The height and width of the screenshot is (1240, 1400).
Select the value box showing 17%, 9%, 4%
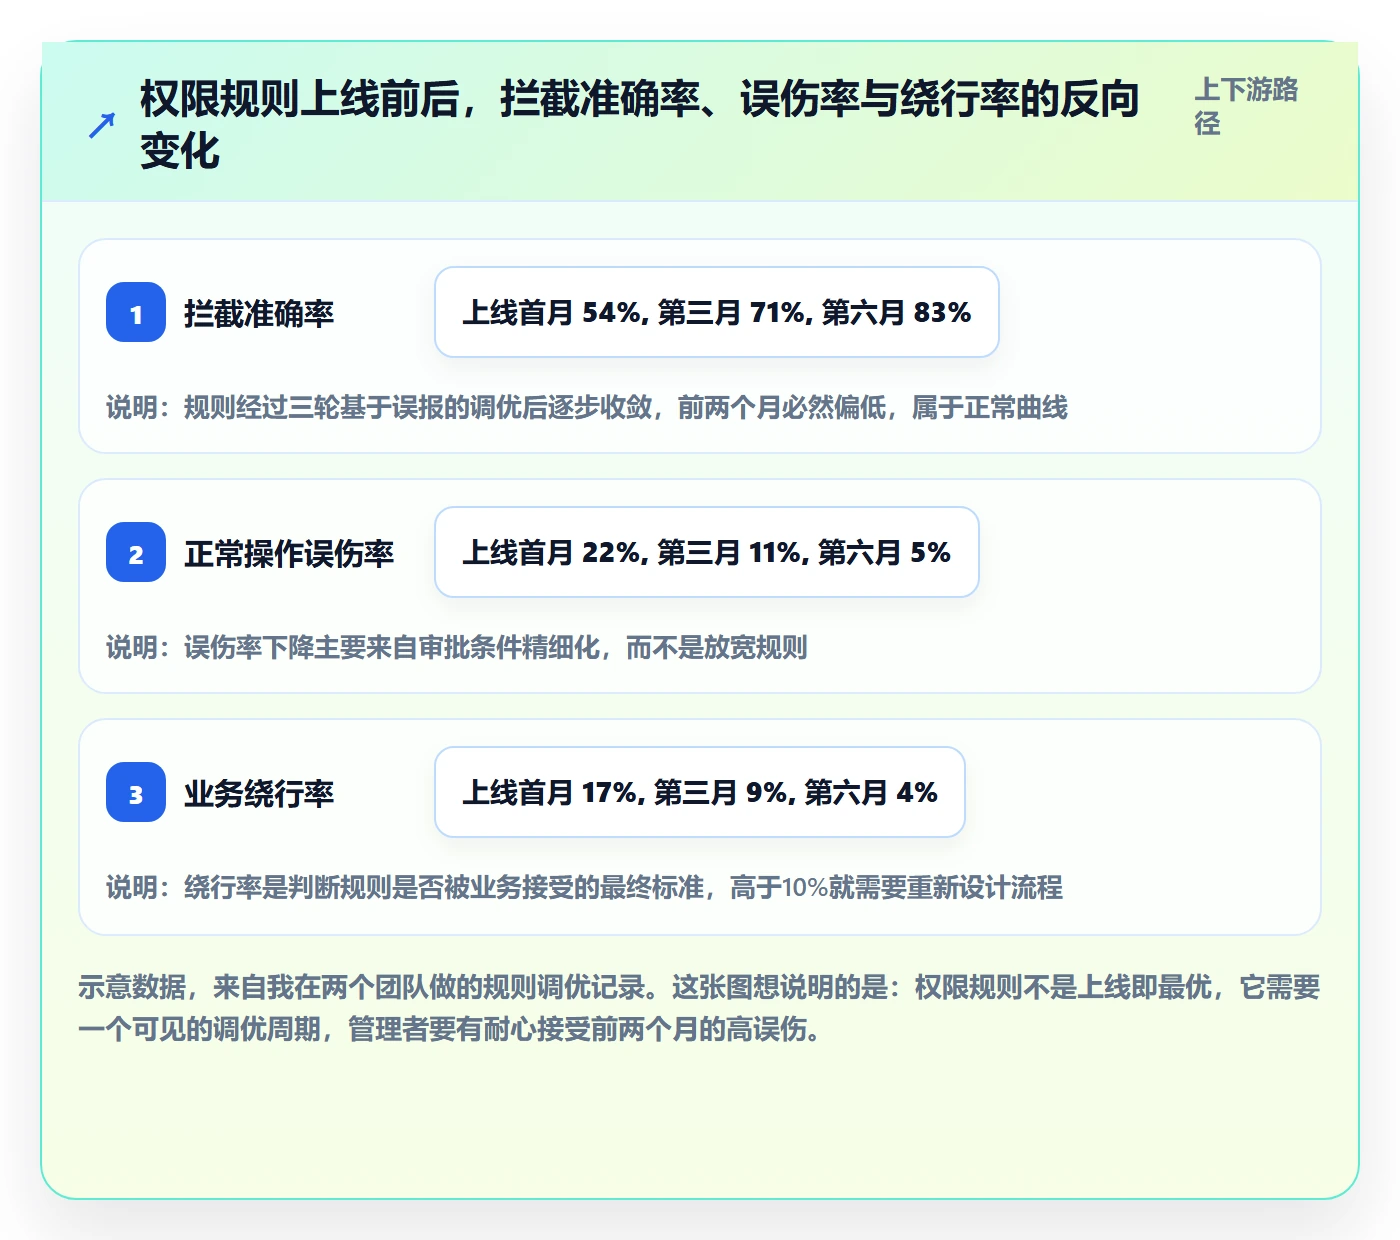point(700,792)
